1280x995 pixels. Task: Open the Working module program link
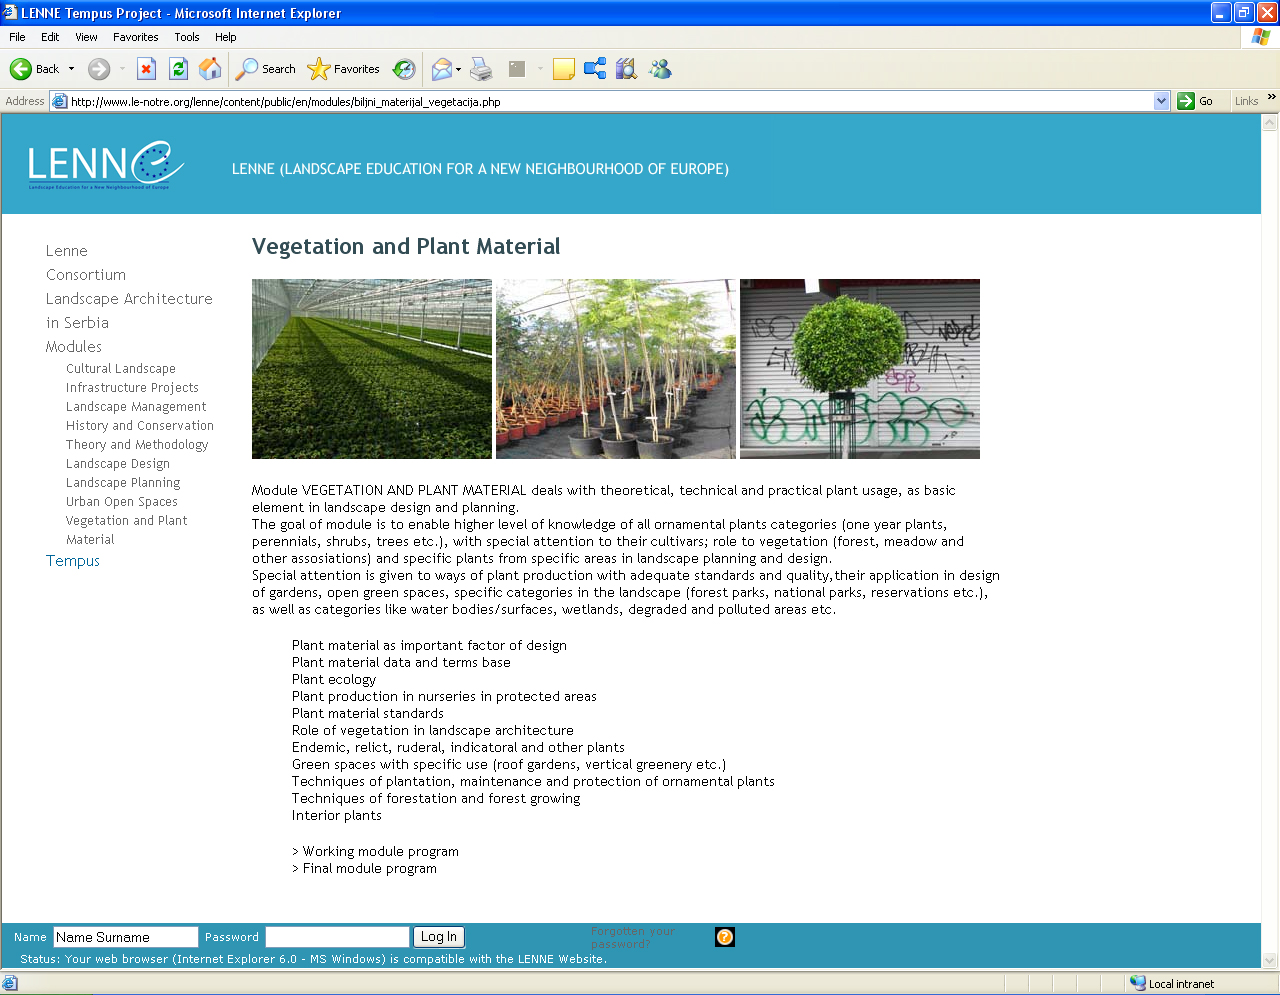[x=380, y=852]
